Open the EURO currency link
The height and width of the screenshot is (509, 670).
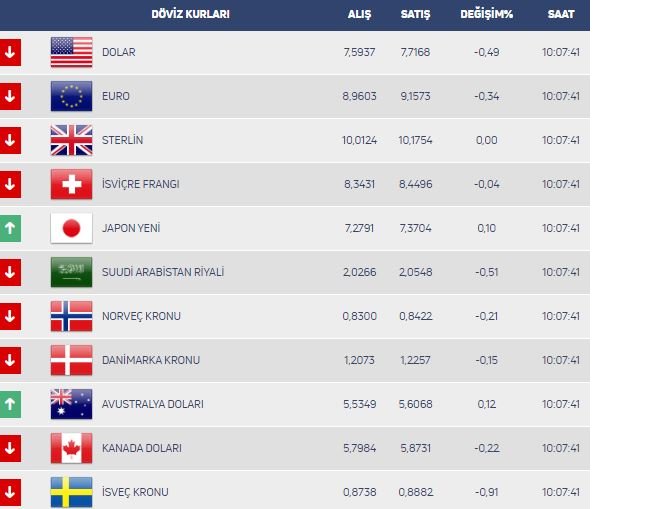pos(116,96)
